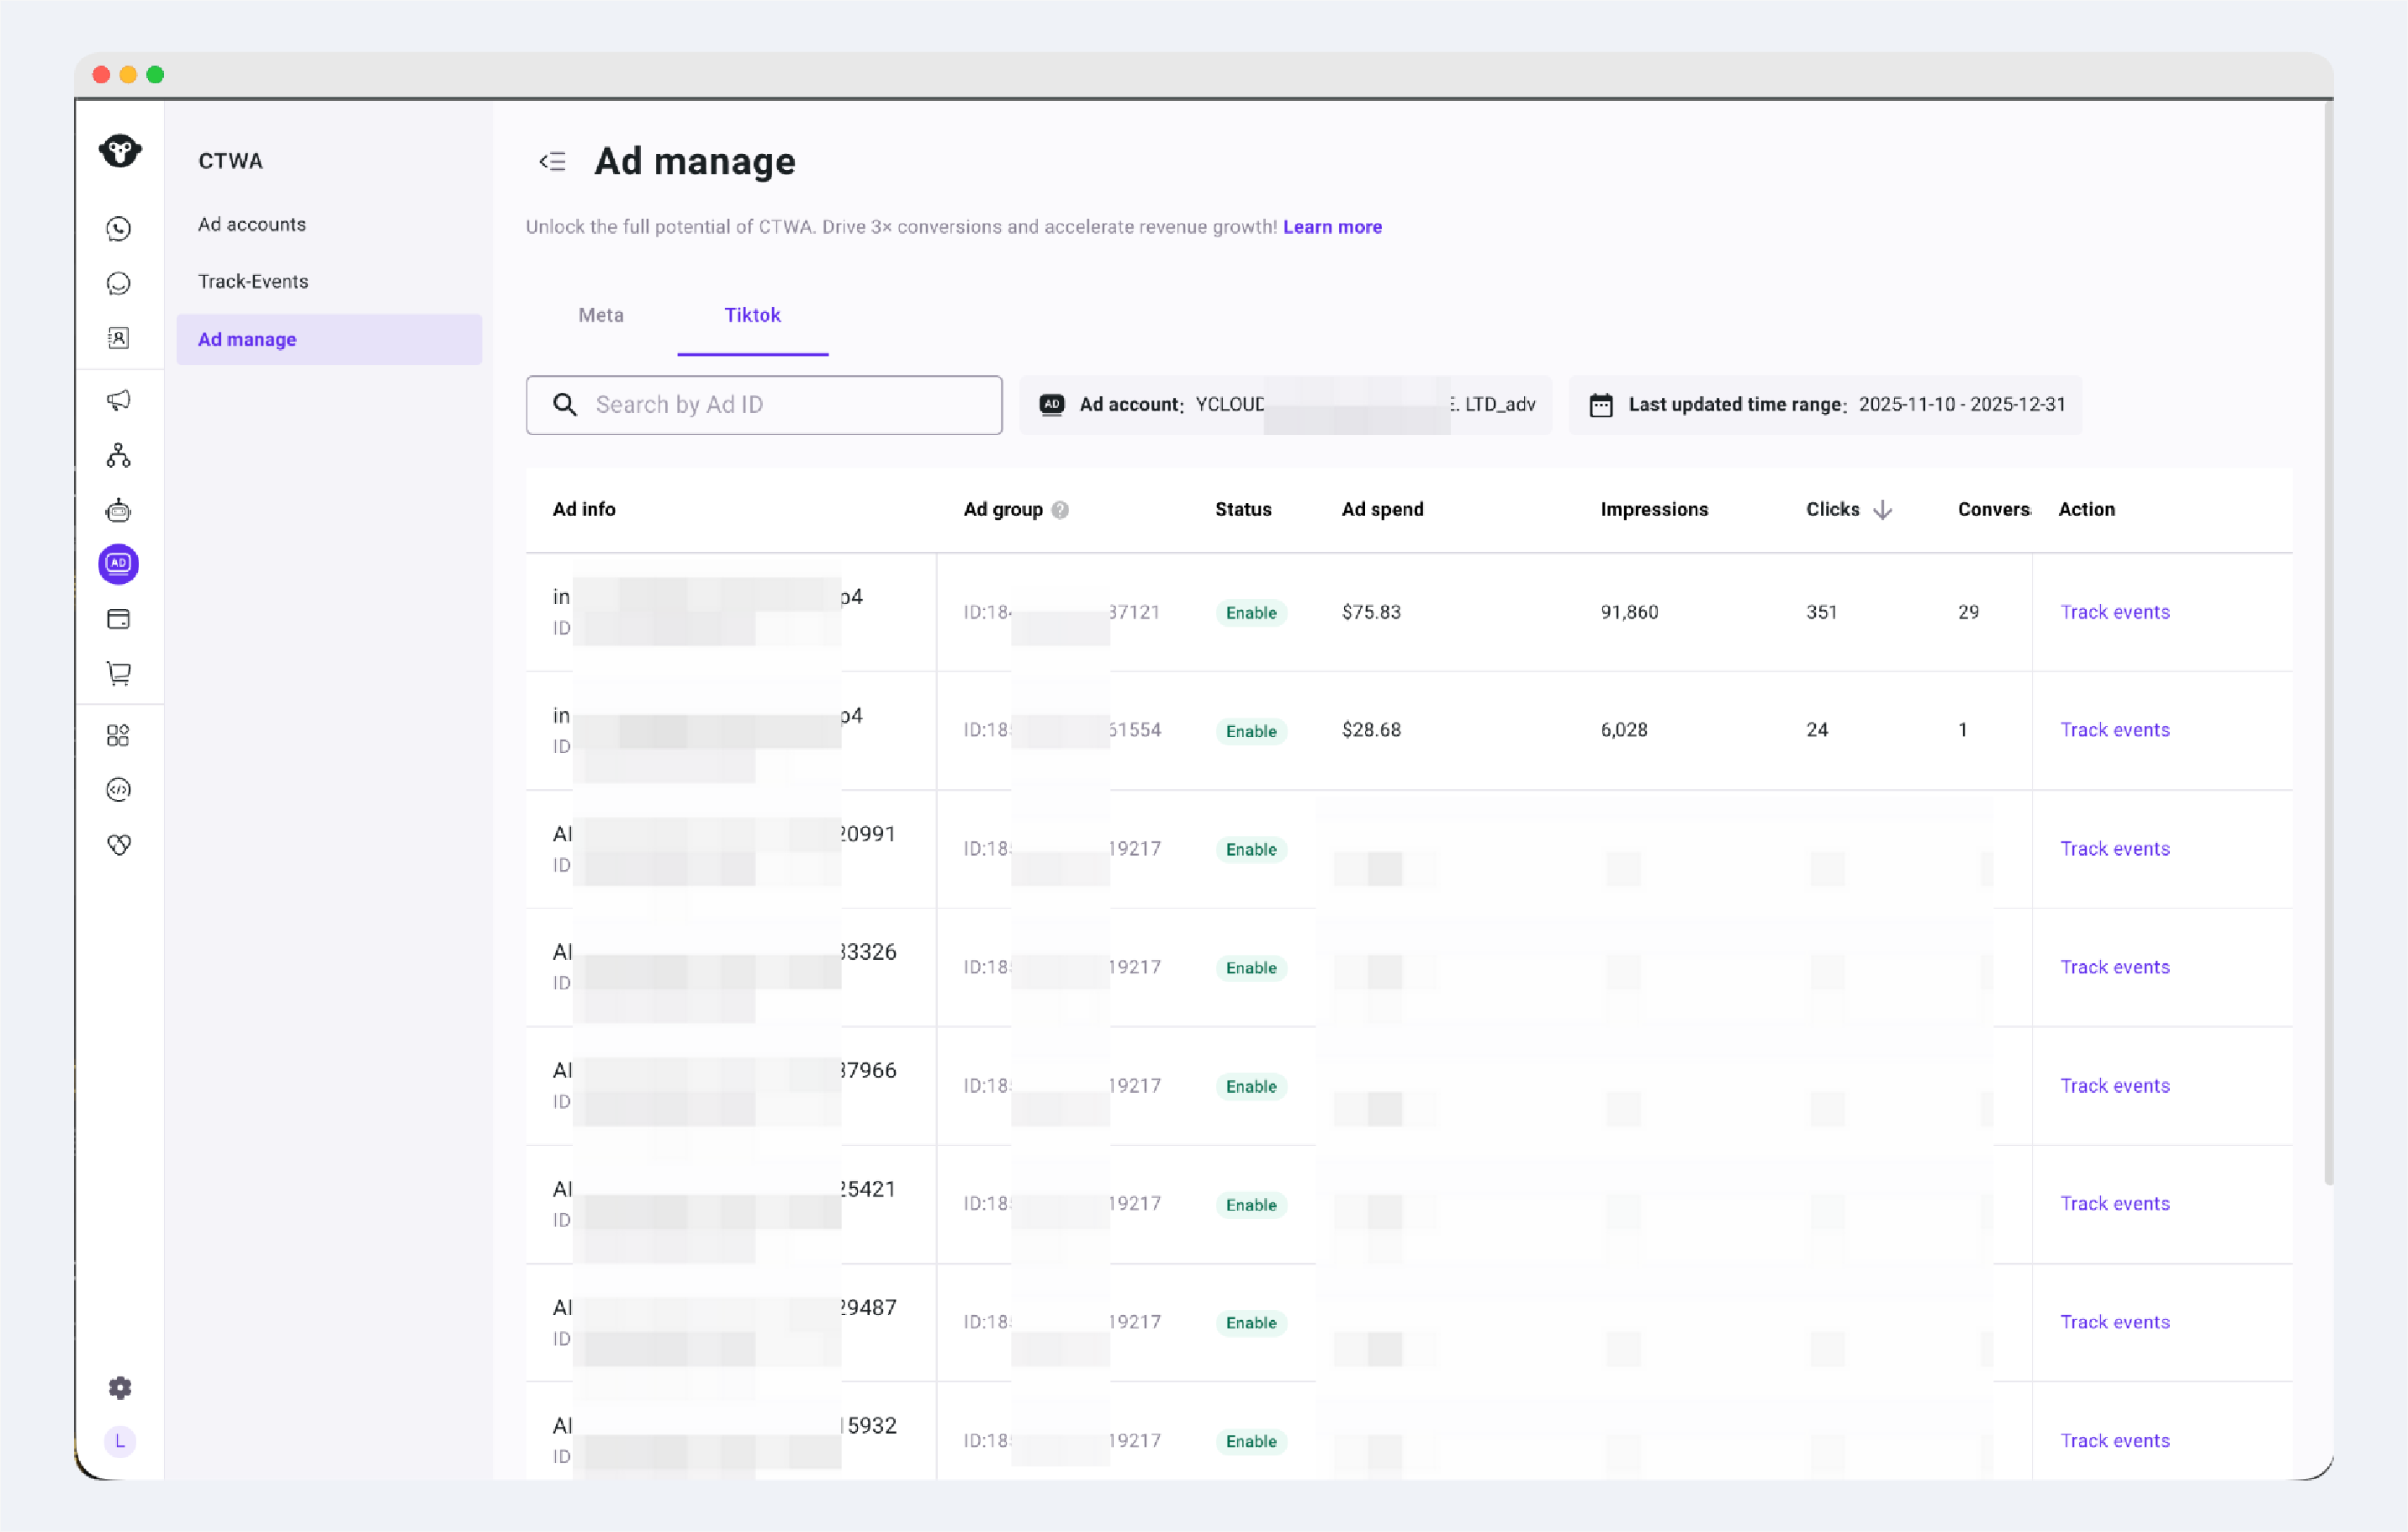Click Track events for the $75.83 ad

[x=2114, y=612]
